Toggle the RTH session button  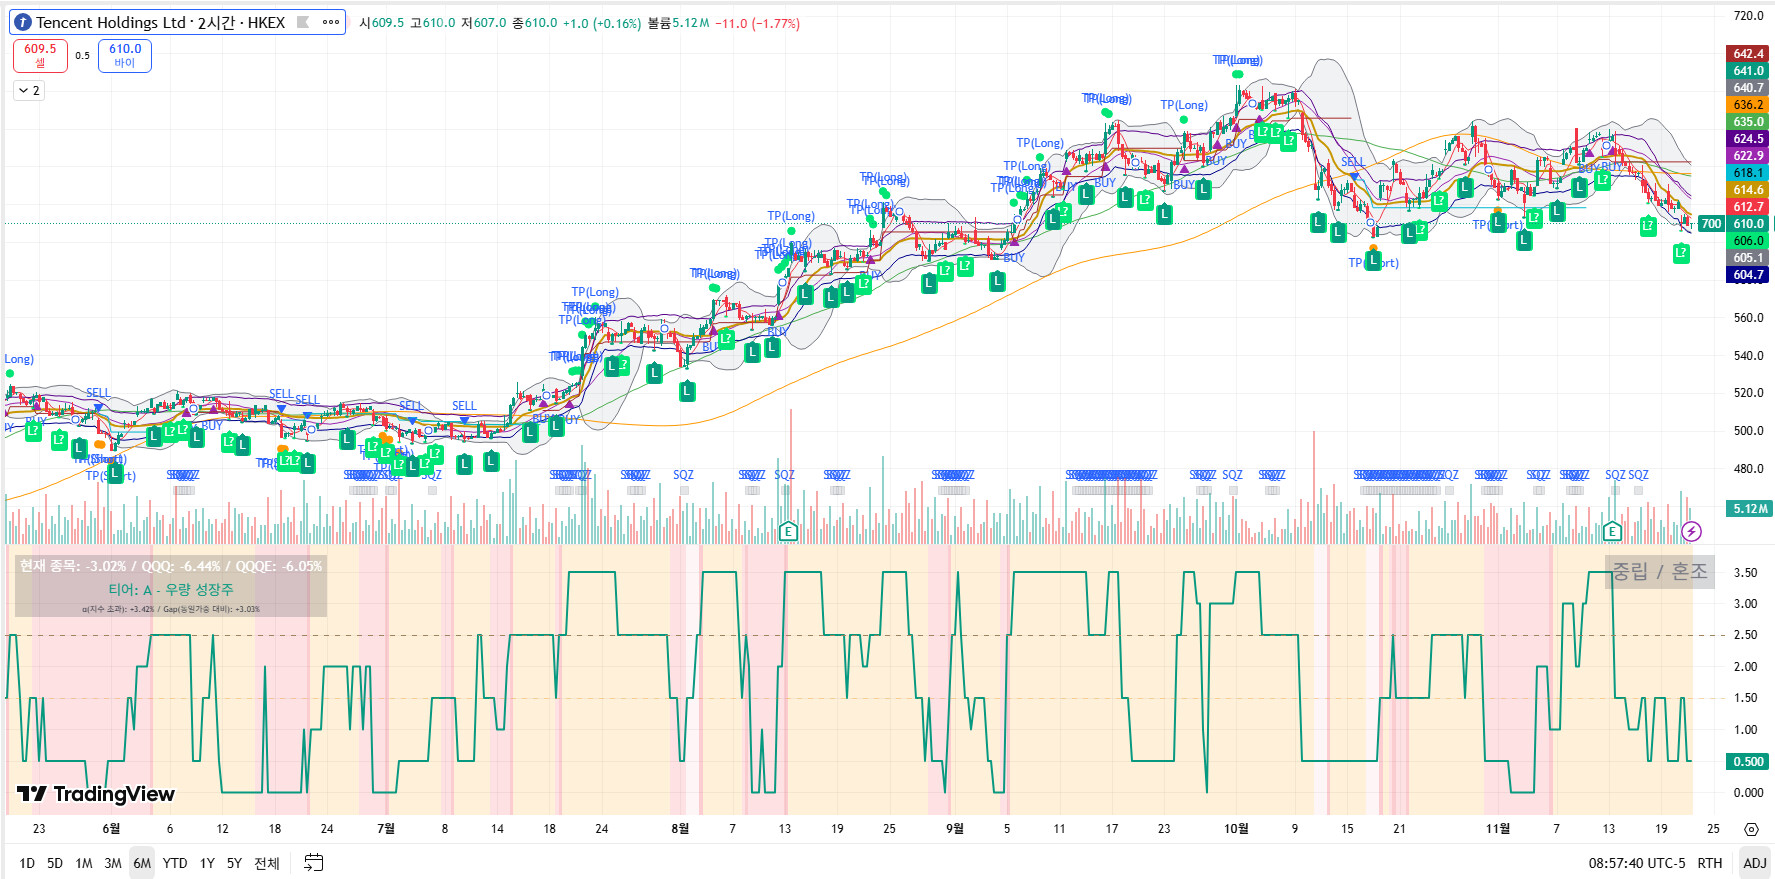coord(1710,863)
